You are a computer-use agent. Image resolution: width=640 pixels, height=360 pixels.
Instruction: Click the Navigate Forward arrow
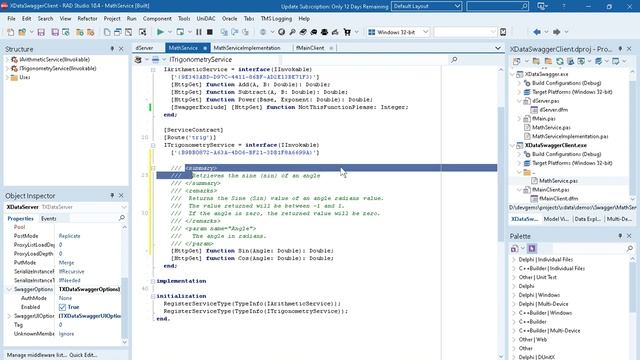tap(556, 32)
